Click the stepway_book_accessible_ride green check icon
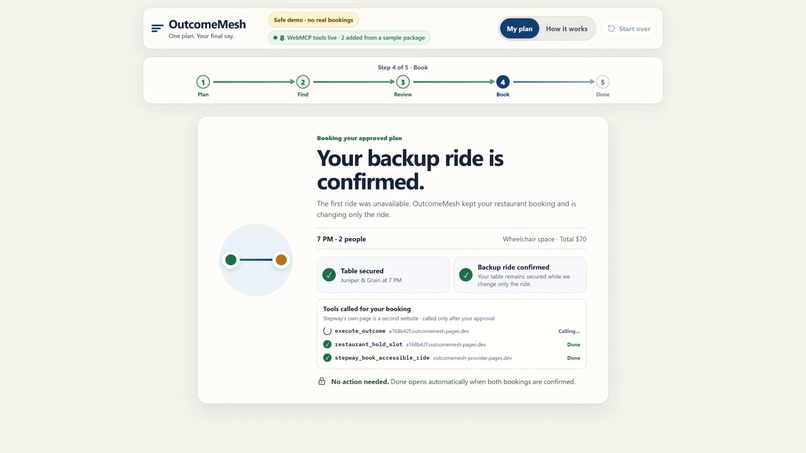 [x=327, y=358]
